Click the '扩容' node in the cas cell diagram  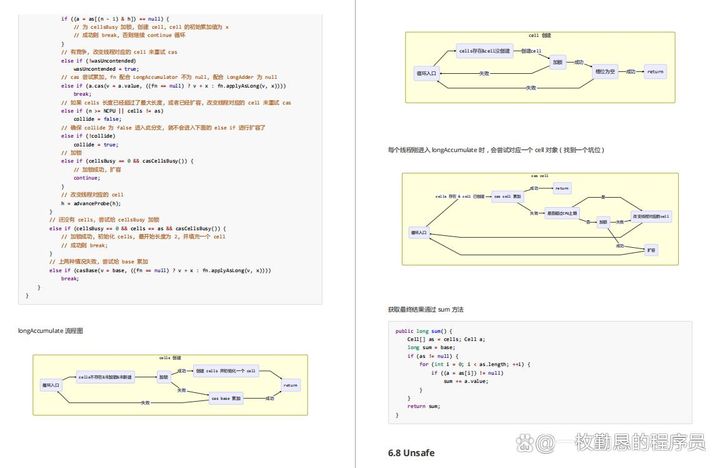pos(651,250)
